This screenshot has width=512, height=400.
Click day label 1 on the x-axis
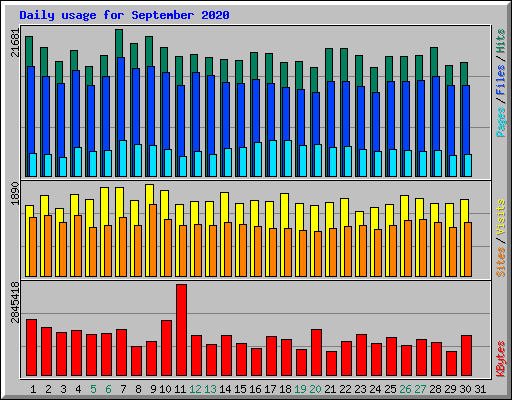[33, 389]
